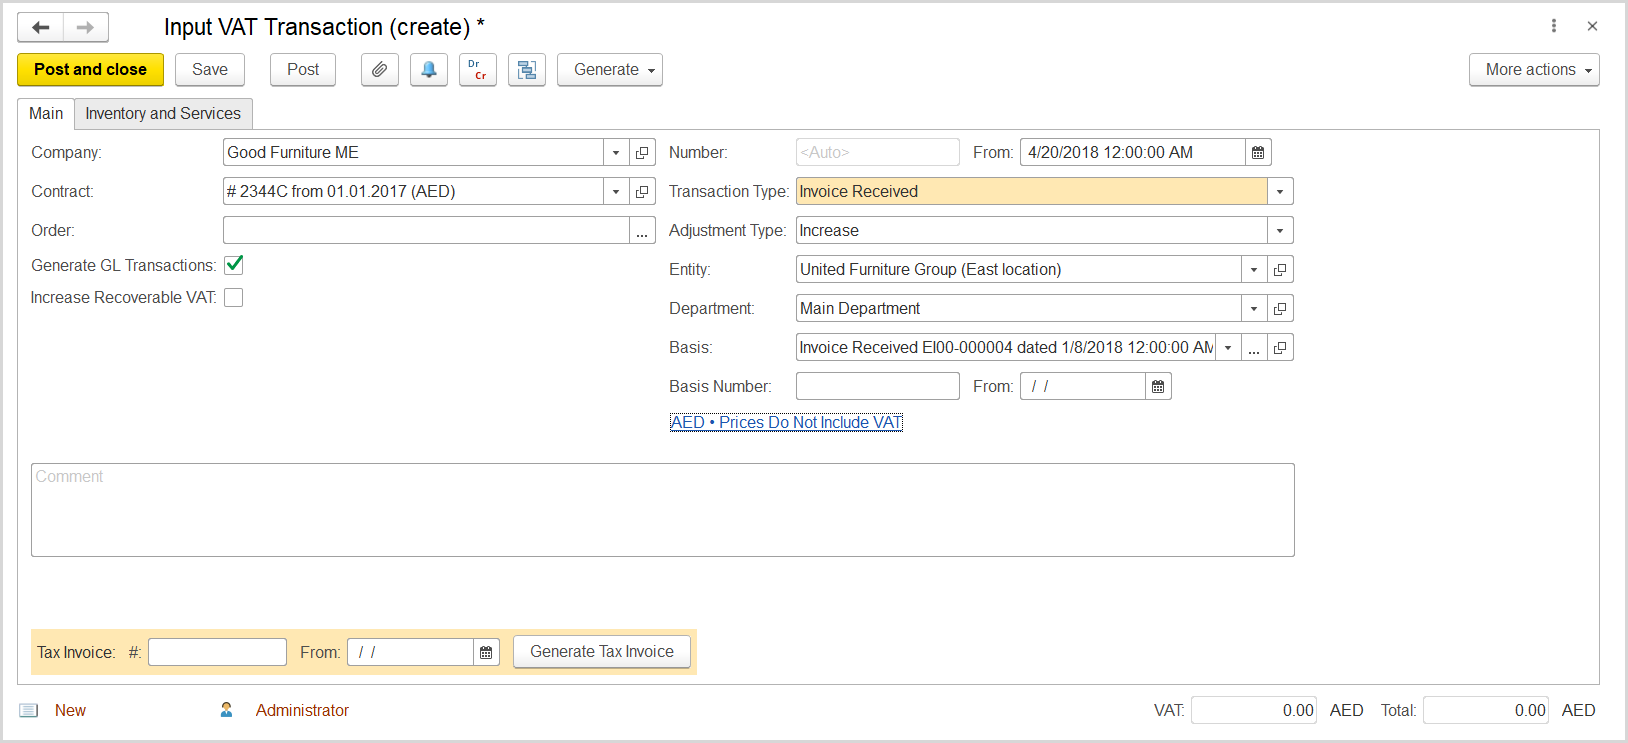
Task: Click the Total amount field
Action: pos(1486,711)
